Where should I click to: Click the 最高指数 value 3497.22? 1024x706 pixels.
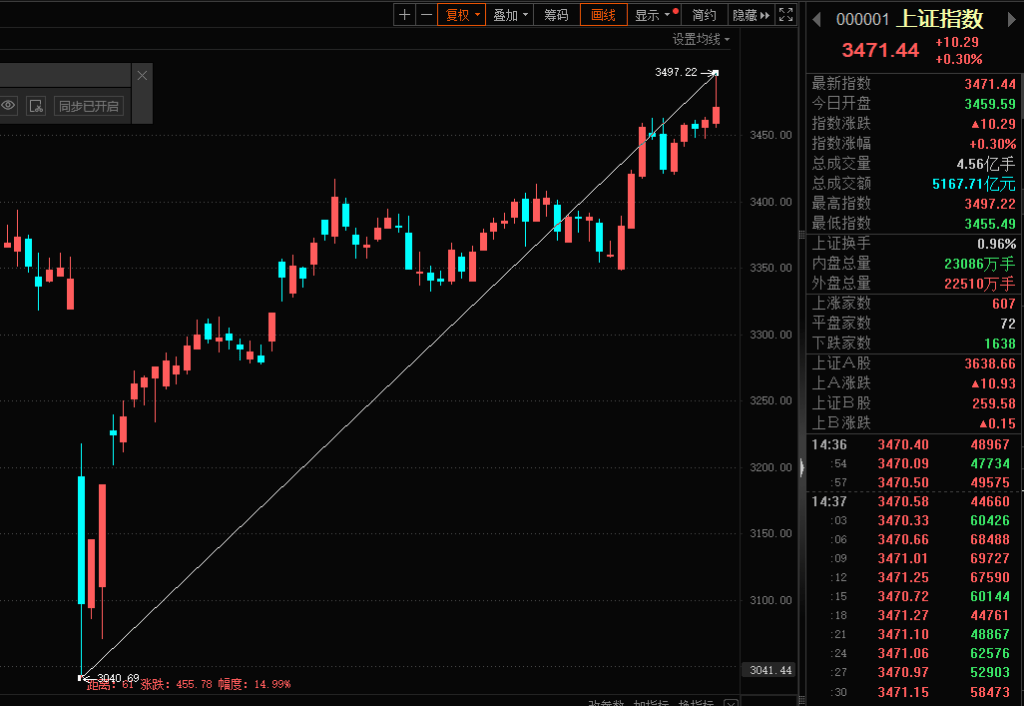990,204
